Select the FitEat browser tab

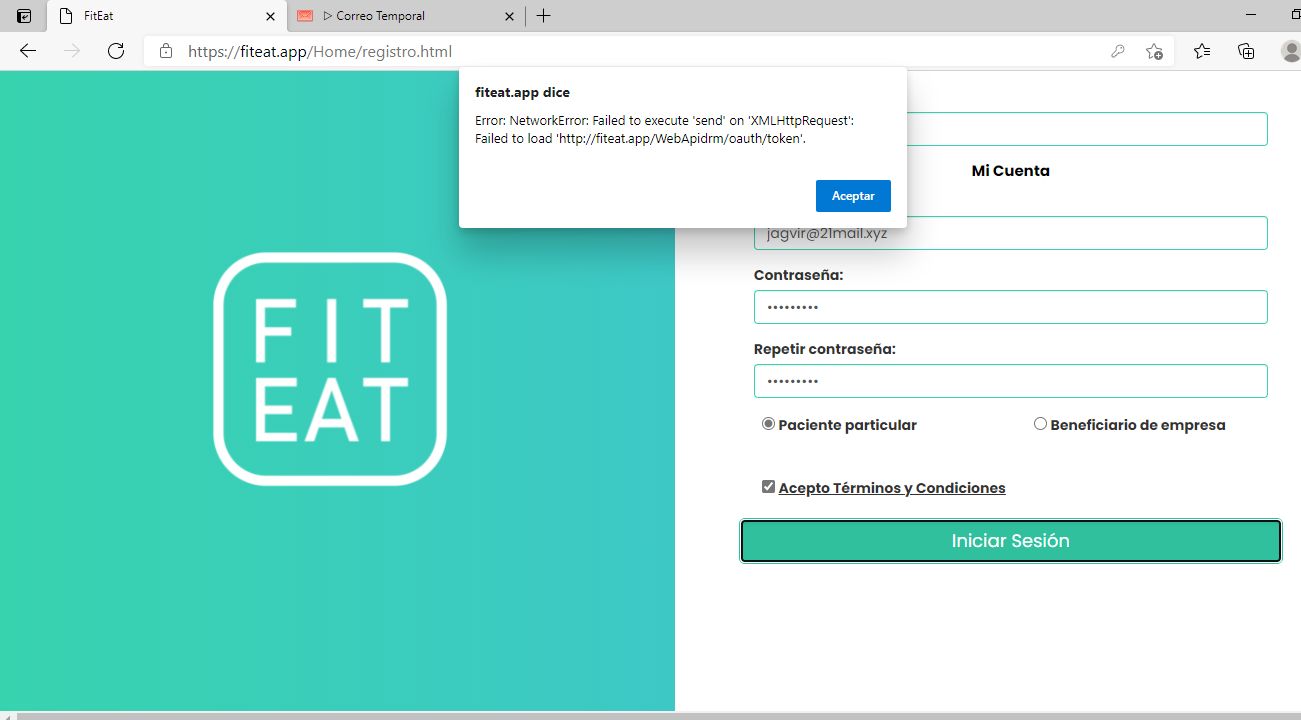click(x=160, y=16)
